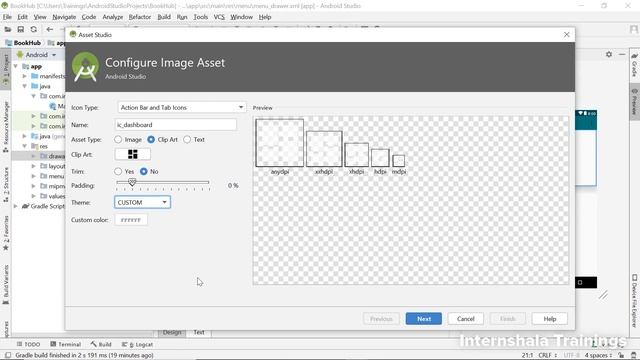Select the anydpi preview thumbnail
Viewport: 640px width, 360px height.
click(280, 143)
